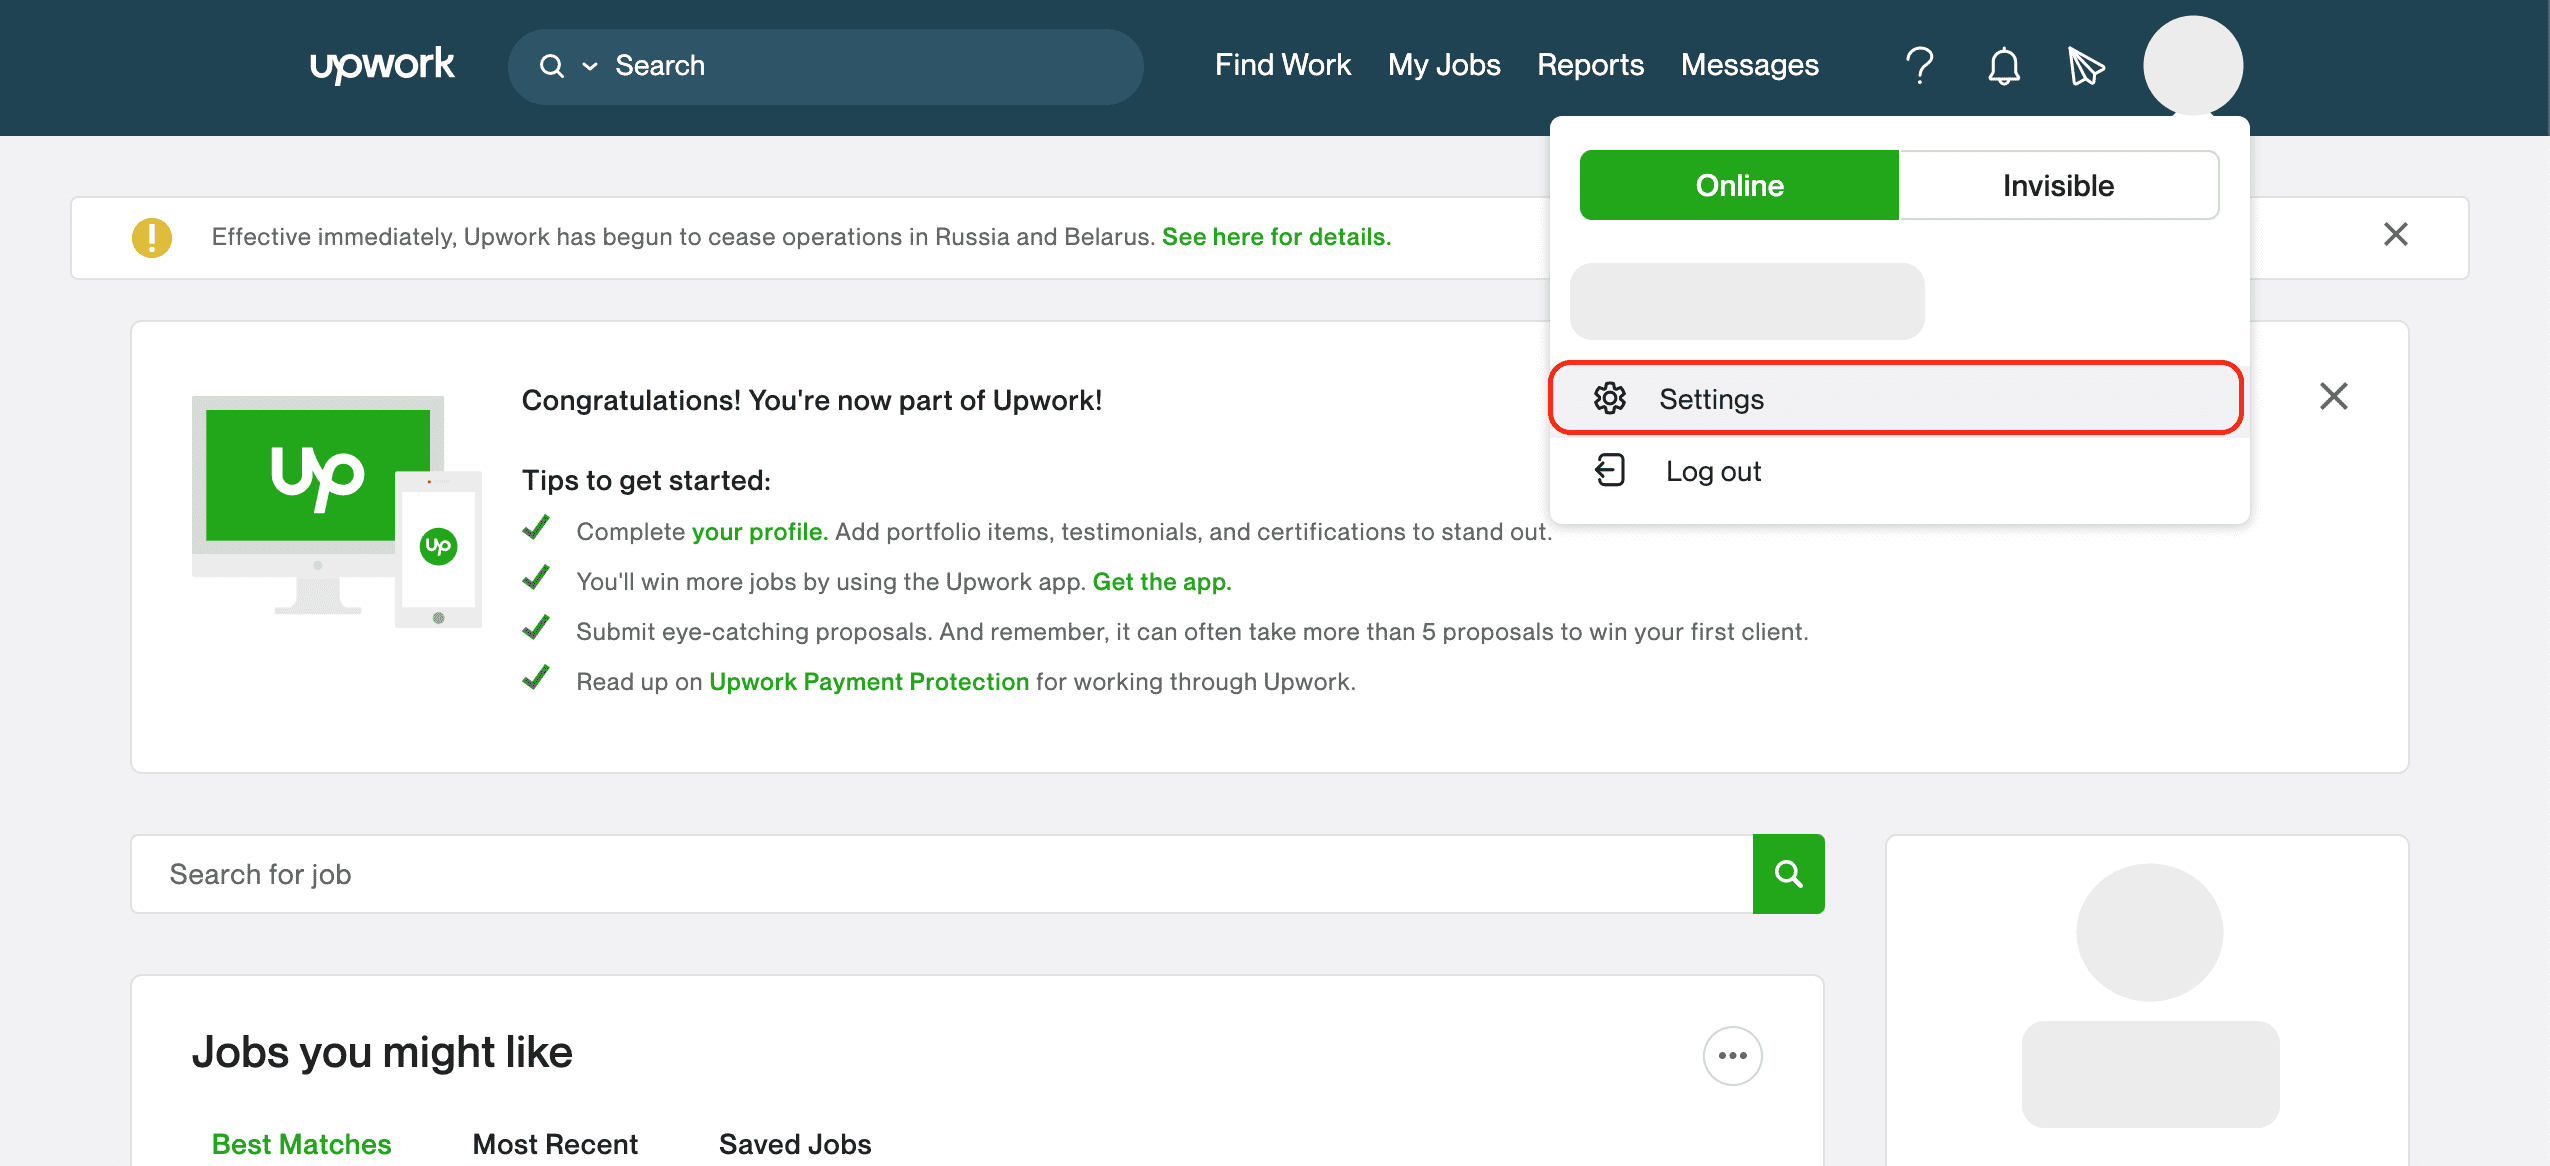The width and height of the screenshot is (2550, 1166).
Task: Click the green job search button
Action: click(x=1788, y=874)
